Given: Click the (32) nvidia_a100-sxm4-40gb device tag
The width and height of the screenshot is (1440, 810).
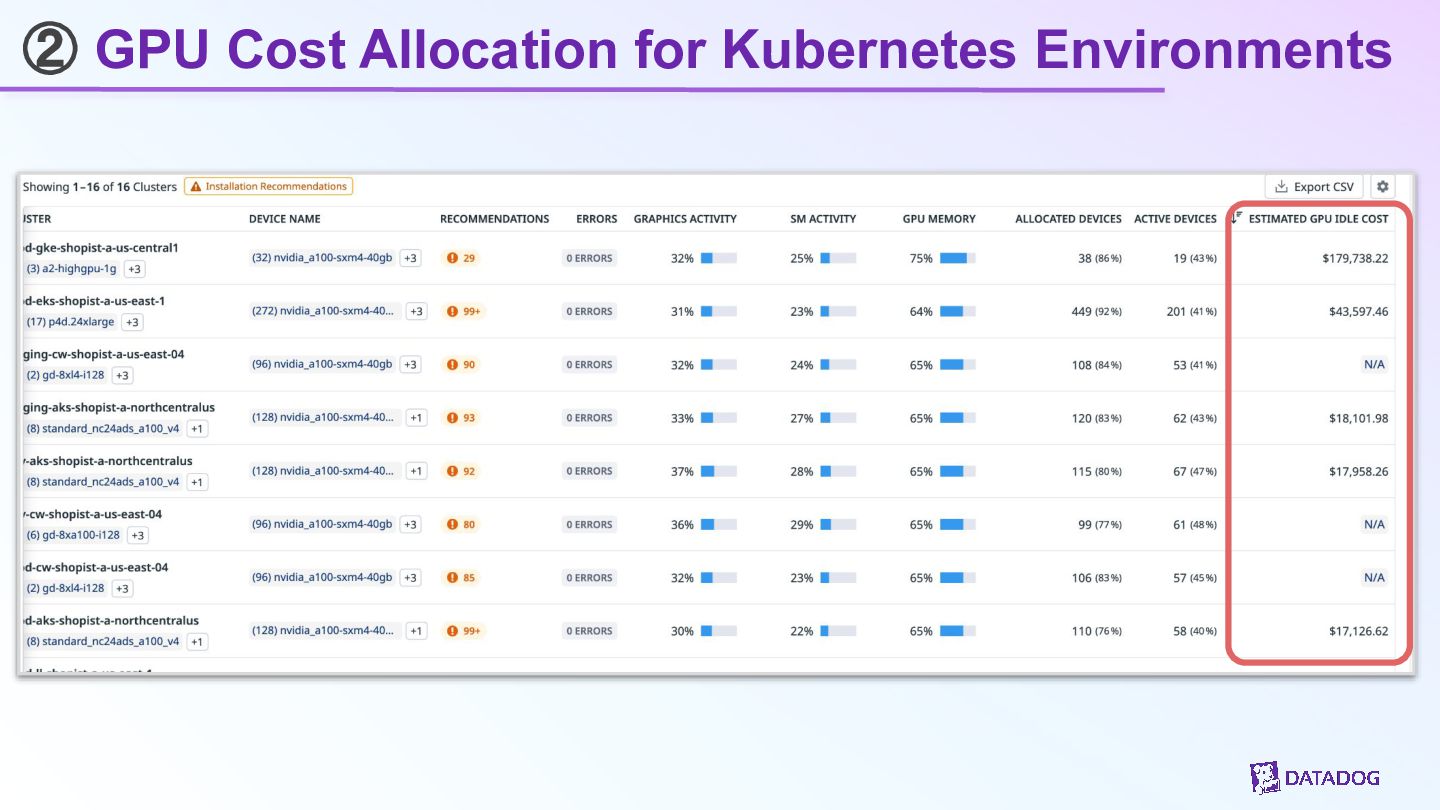Looking at the screenshot, I should (x=322, y=258).
